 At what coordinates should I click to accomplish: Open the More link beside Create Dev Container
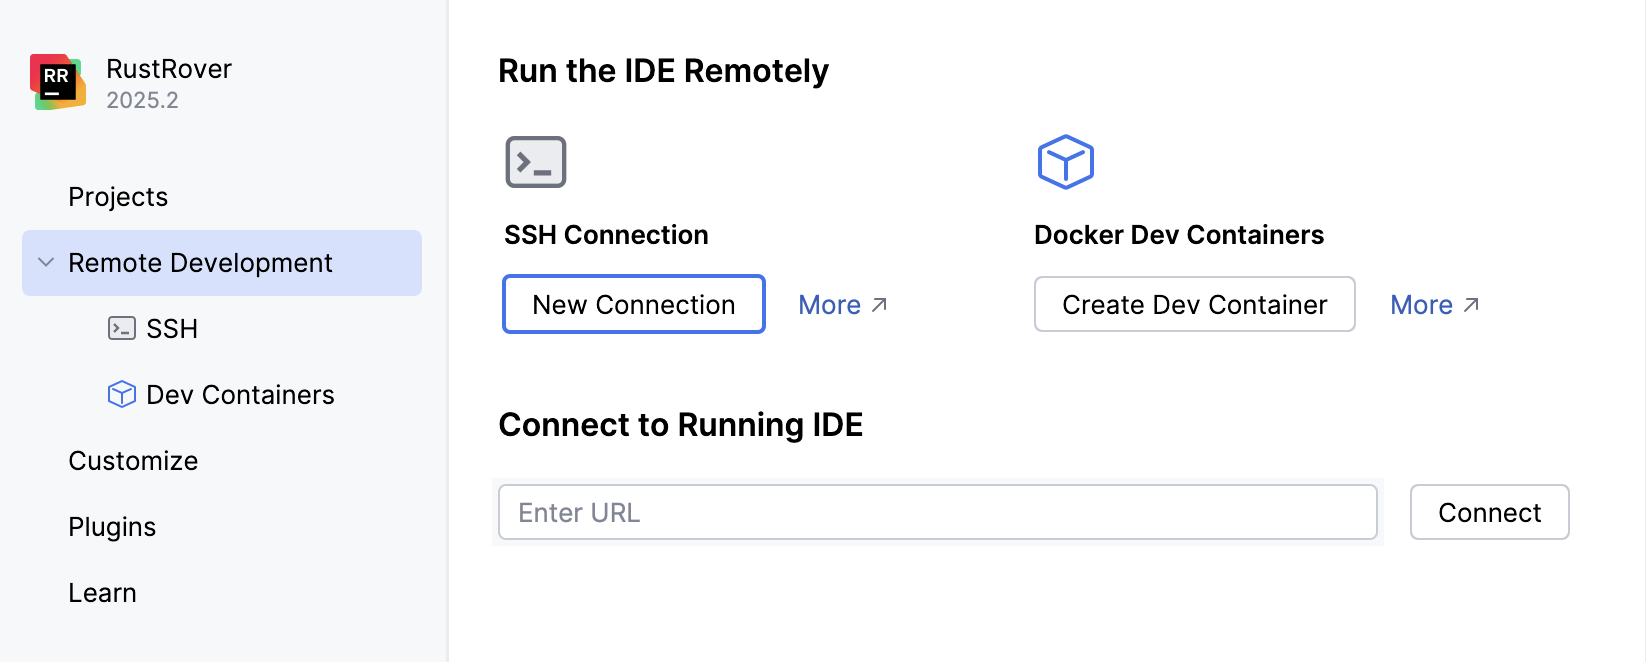(1421, 305)
